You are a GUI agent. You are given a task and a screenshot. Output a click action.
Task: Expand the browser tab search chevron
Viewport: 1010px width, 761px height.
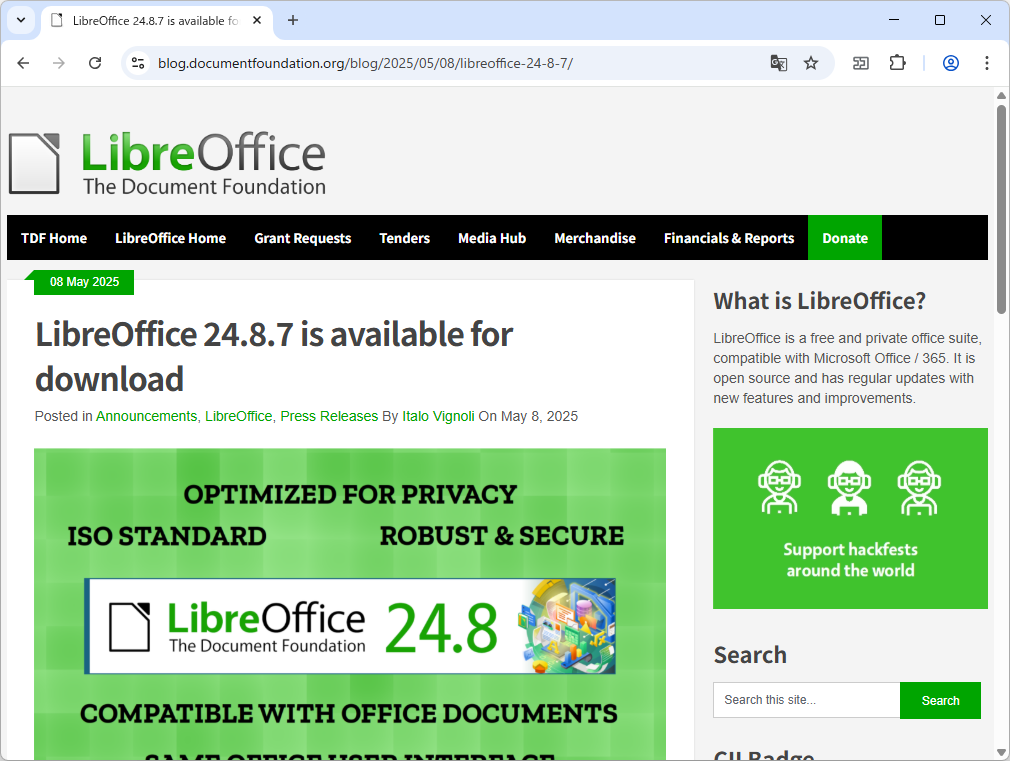click(20, 20)
